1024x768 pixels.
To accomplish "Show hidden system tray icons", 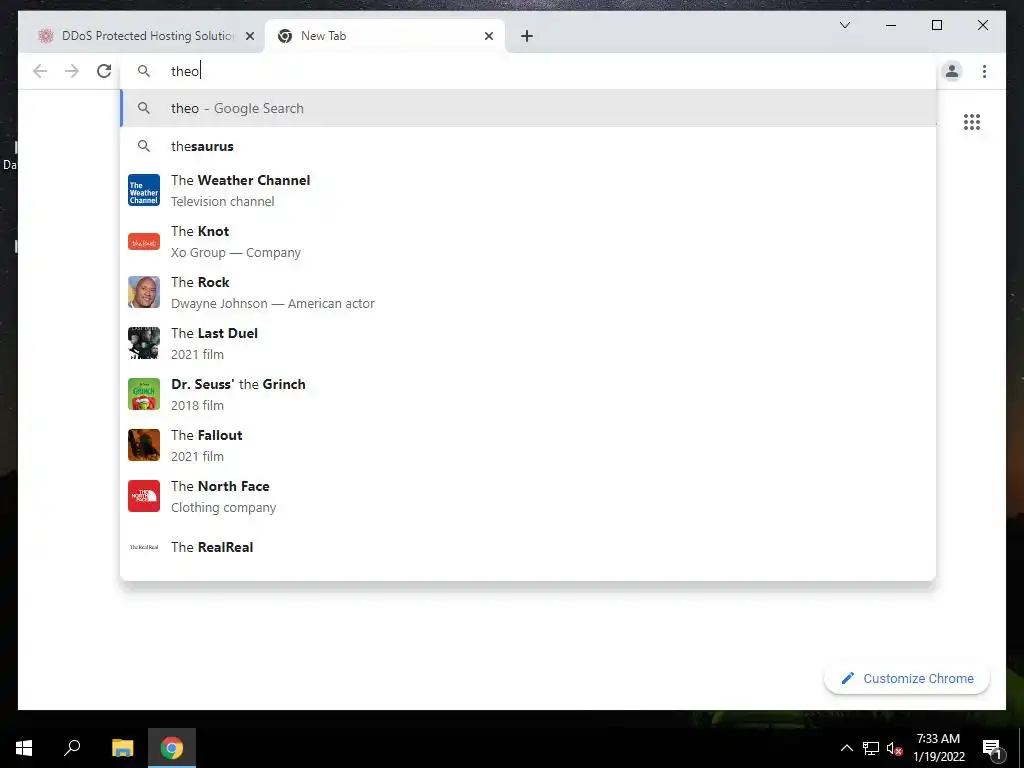I will pyautogui.click(x=846, y=748).
